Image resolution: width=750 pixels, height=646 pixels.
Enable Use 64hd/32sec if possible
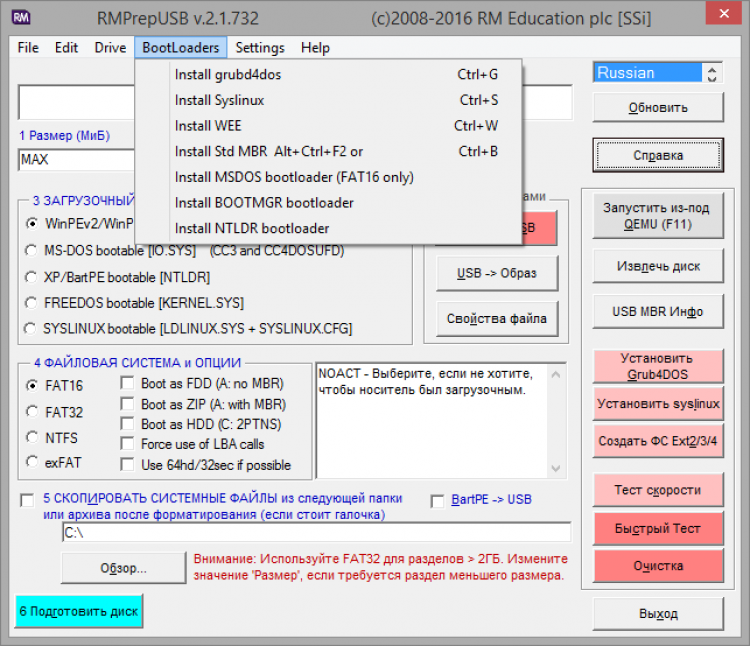click(x=127, y=465)
